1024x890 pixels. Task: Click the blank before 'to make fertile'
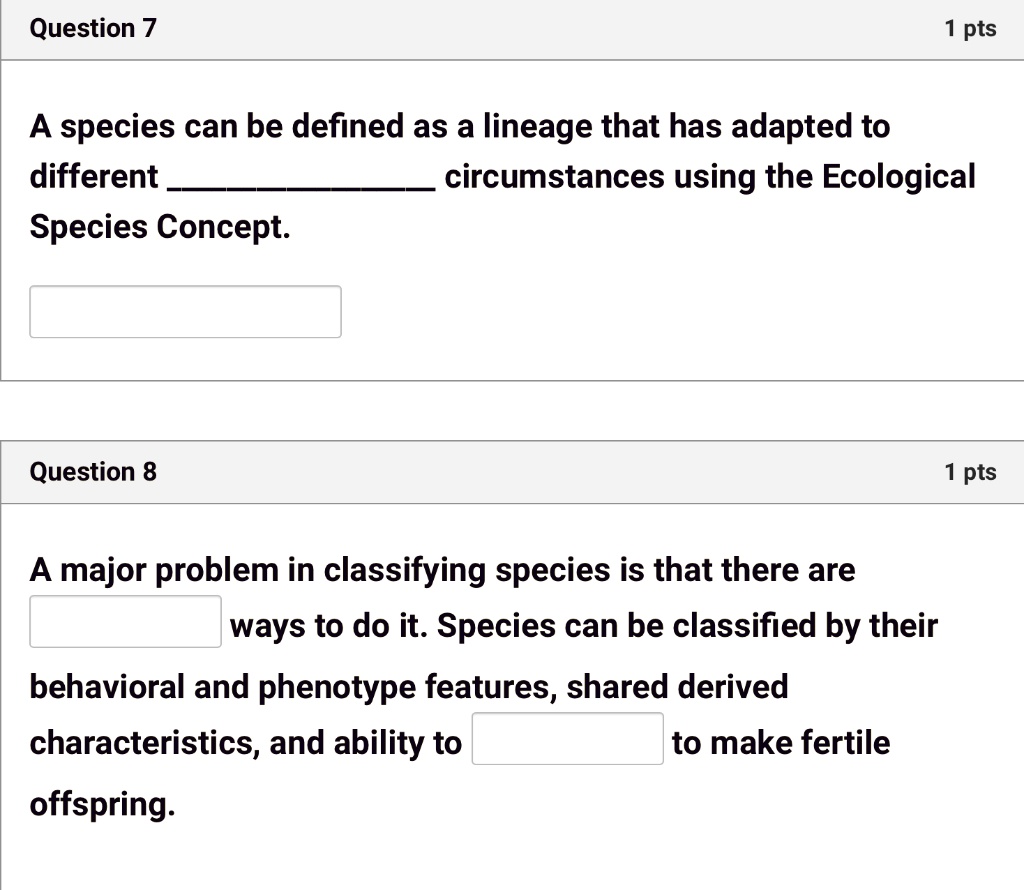[x=567, y=738]
